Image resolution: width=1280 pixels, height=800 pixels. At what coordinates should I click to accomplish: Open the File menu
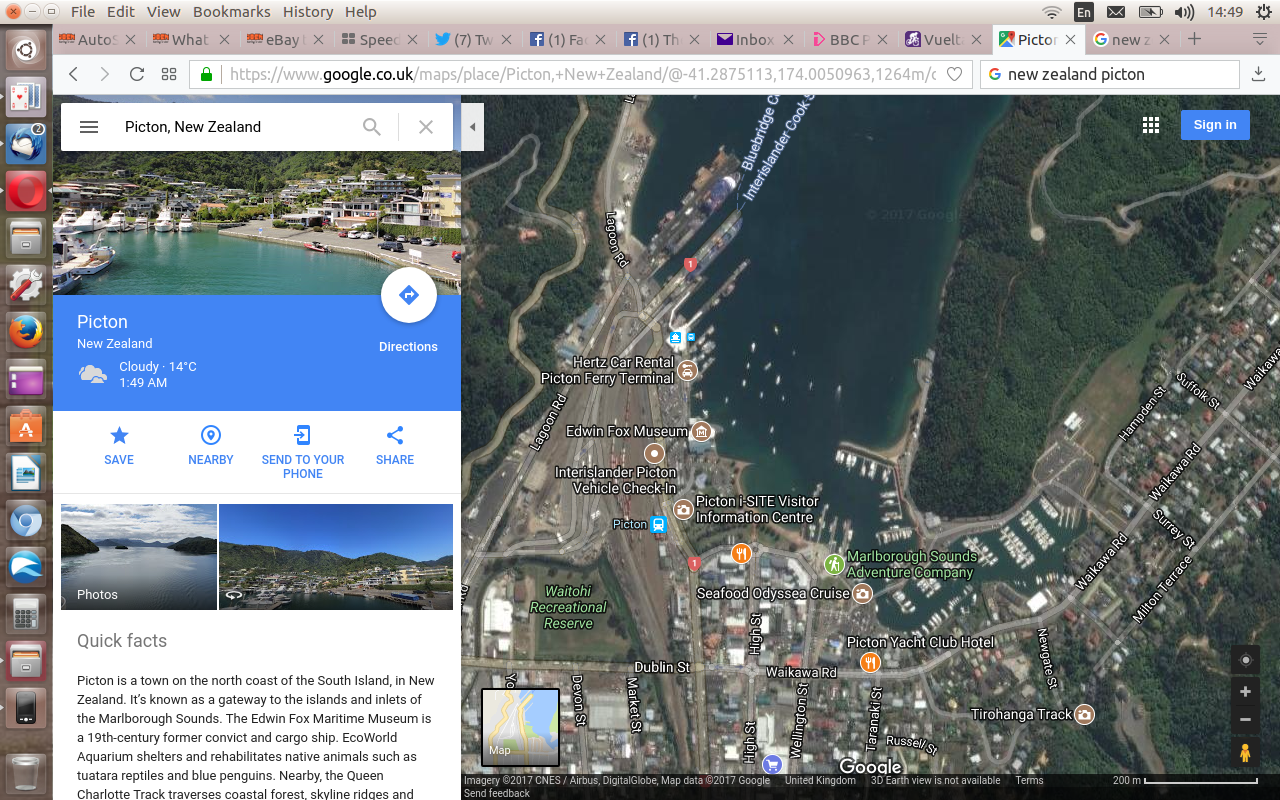83,12
